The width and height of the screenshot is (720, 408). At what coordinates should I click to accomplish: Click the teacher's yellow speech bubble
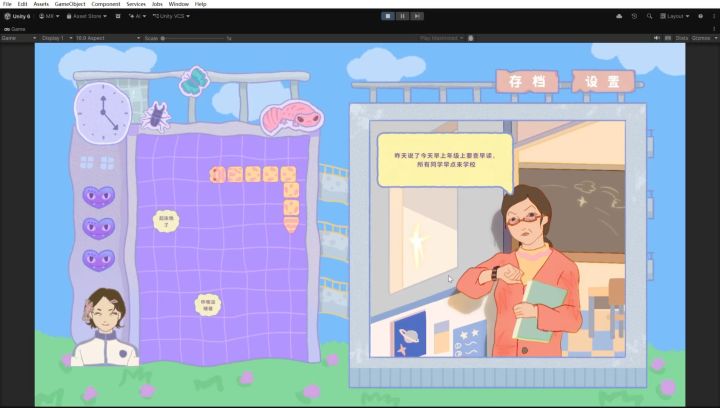point(444,161)
